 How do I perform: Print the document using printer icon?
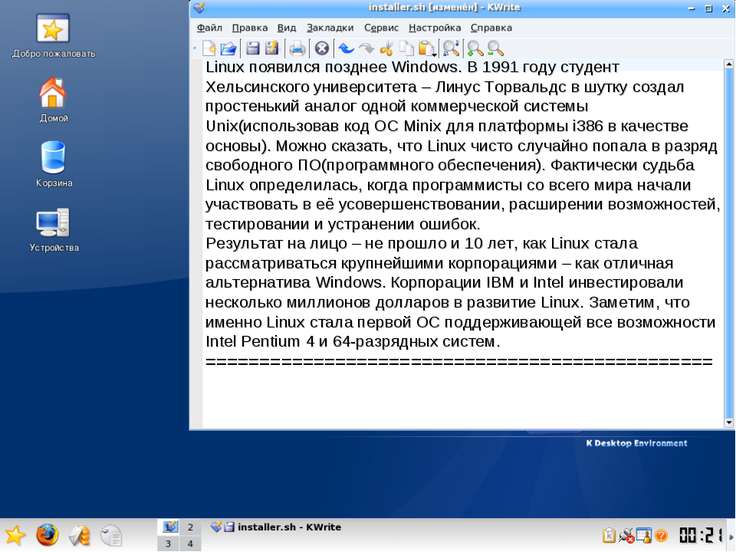tap(297, 49)
